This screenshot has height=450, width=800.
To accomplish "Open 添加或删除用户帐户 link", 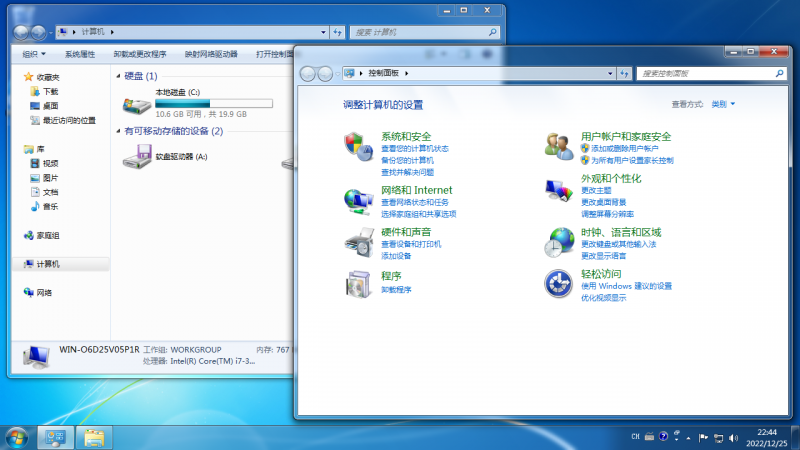I will click(624, 148).
